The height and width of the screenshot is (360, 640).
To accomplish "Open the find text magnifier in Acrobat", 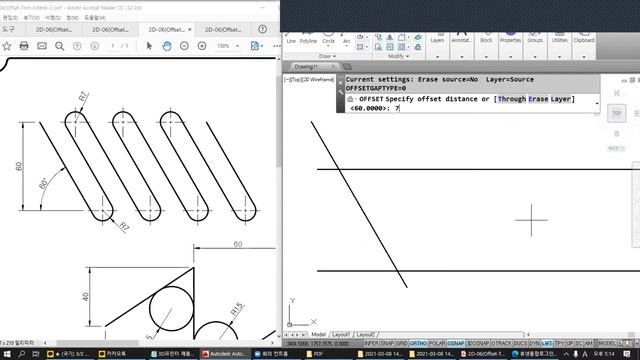I will [60, 46].
